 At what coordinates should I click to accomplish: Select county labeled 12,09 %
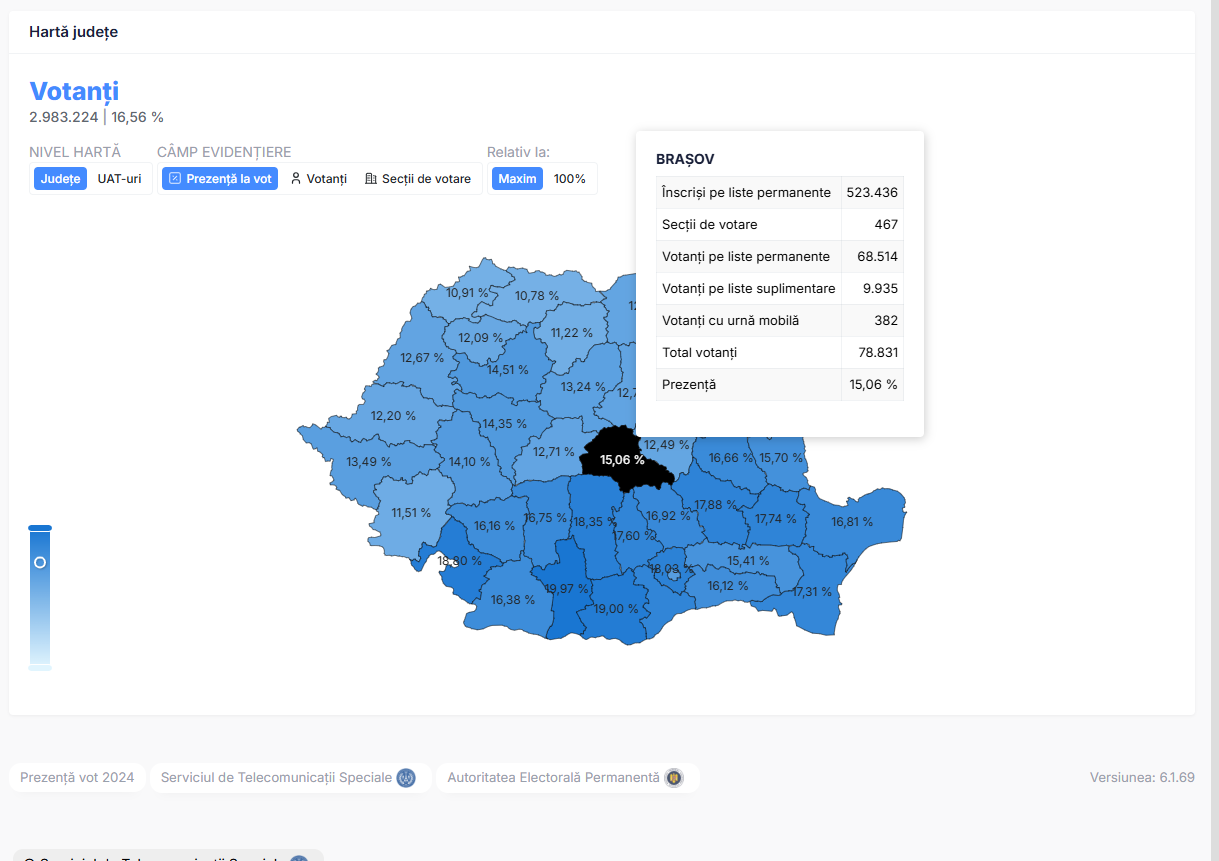click(481, 337)
